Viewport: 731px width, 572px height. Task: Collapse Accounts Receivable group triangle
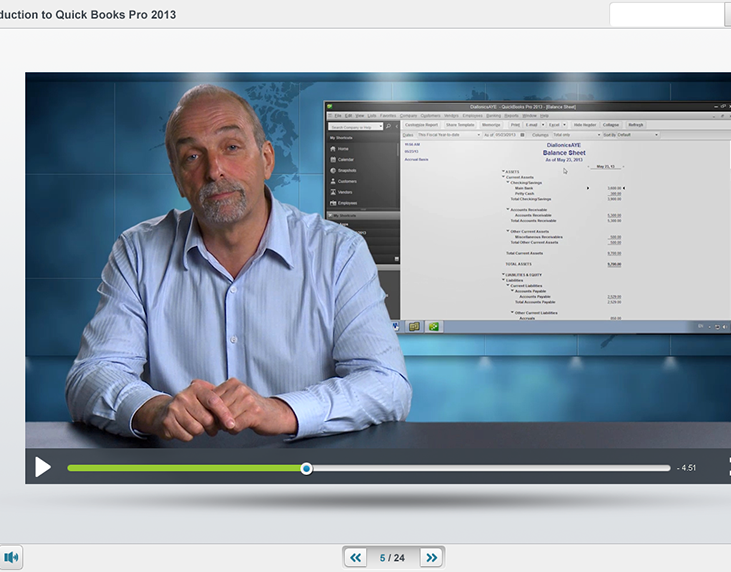[x=508, y=209]
